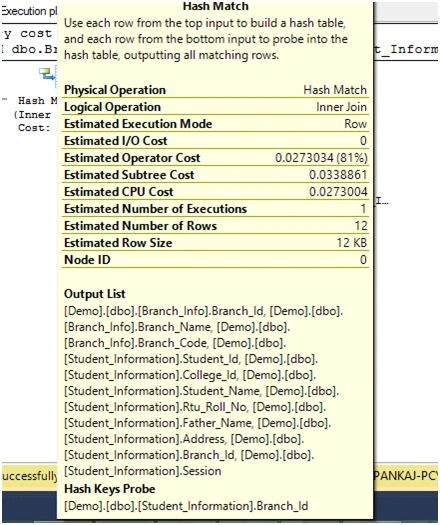Click the Estimated Execution Mode row
The height and width of the screenshot is (525, 440).
216,124
